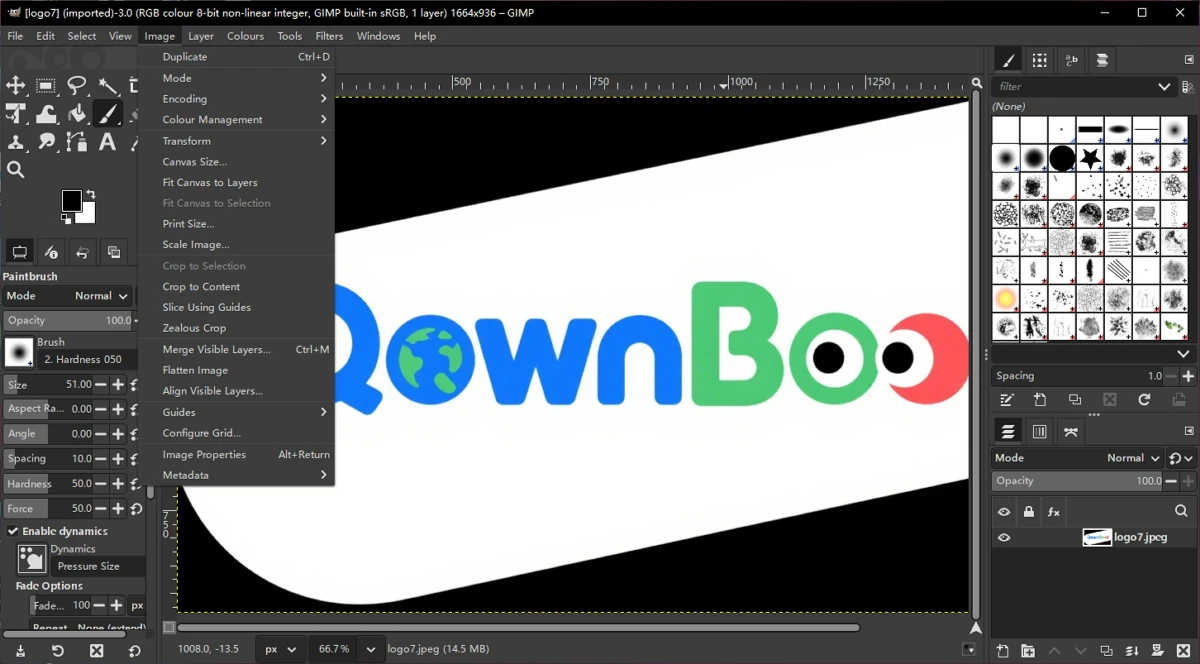This screenshot has width=1200, height=664.
Task: Choose Flatten Image menu entry
Action: (x=237, y=370)
